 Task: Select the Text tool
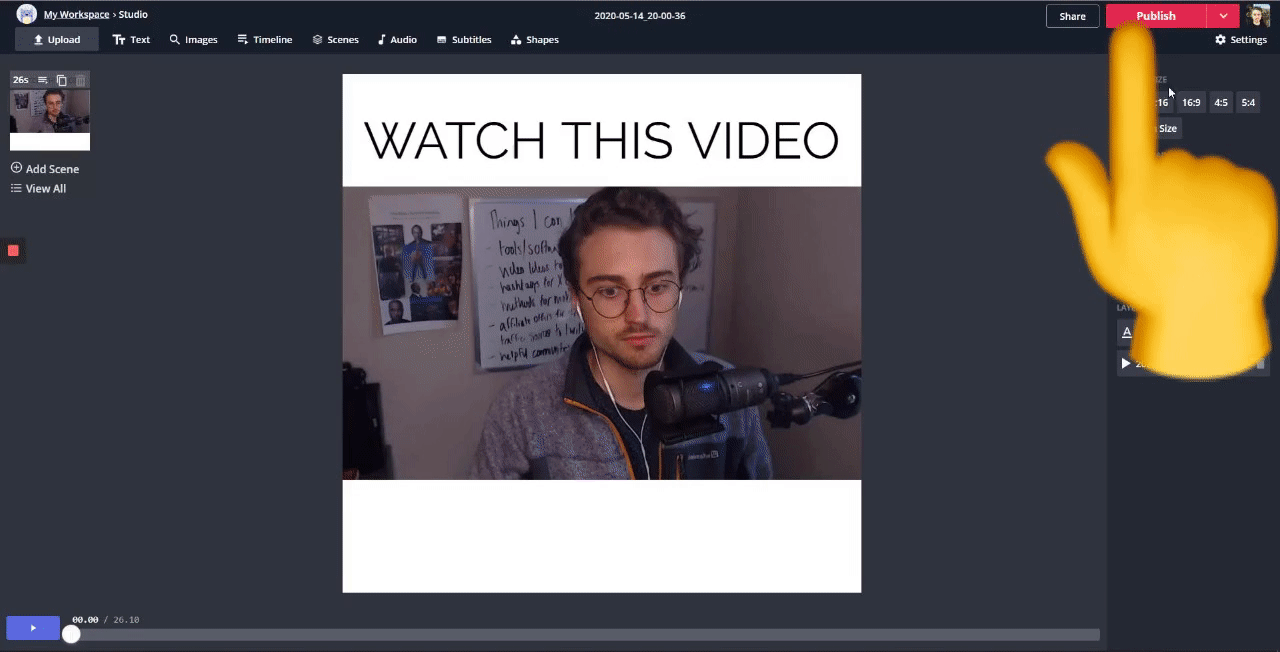131,40
